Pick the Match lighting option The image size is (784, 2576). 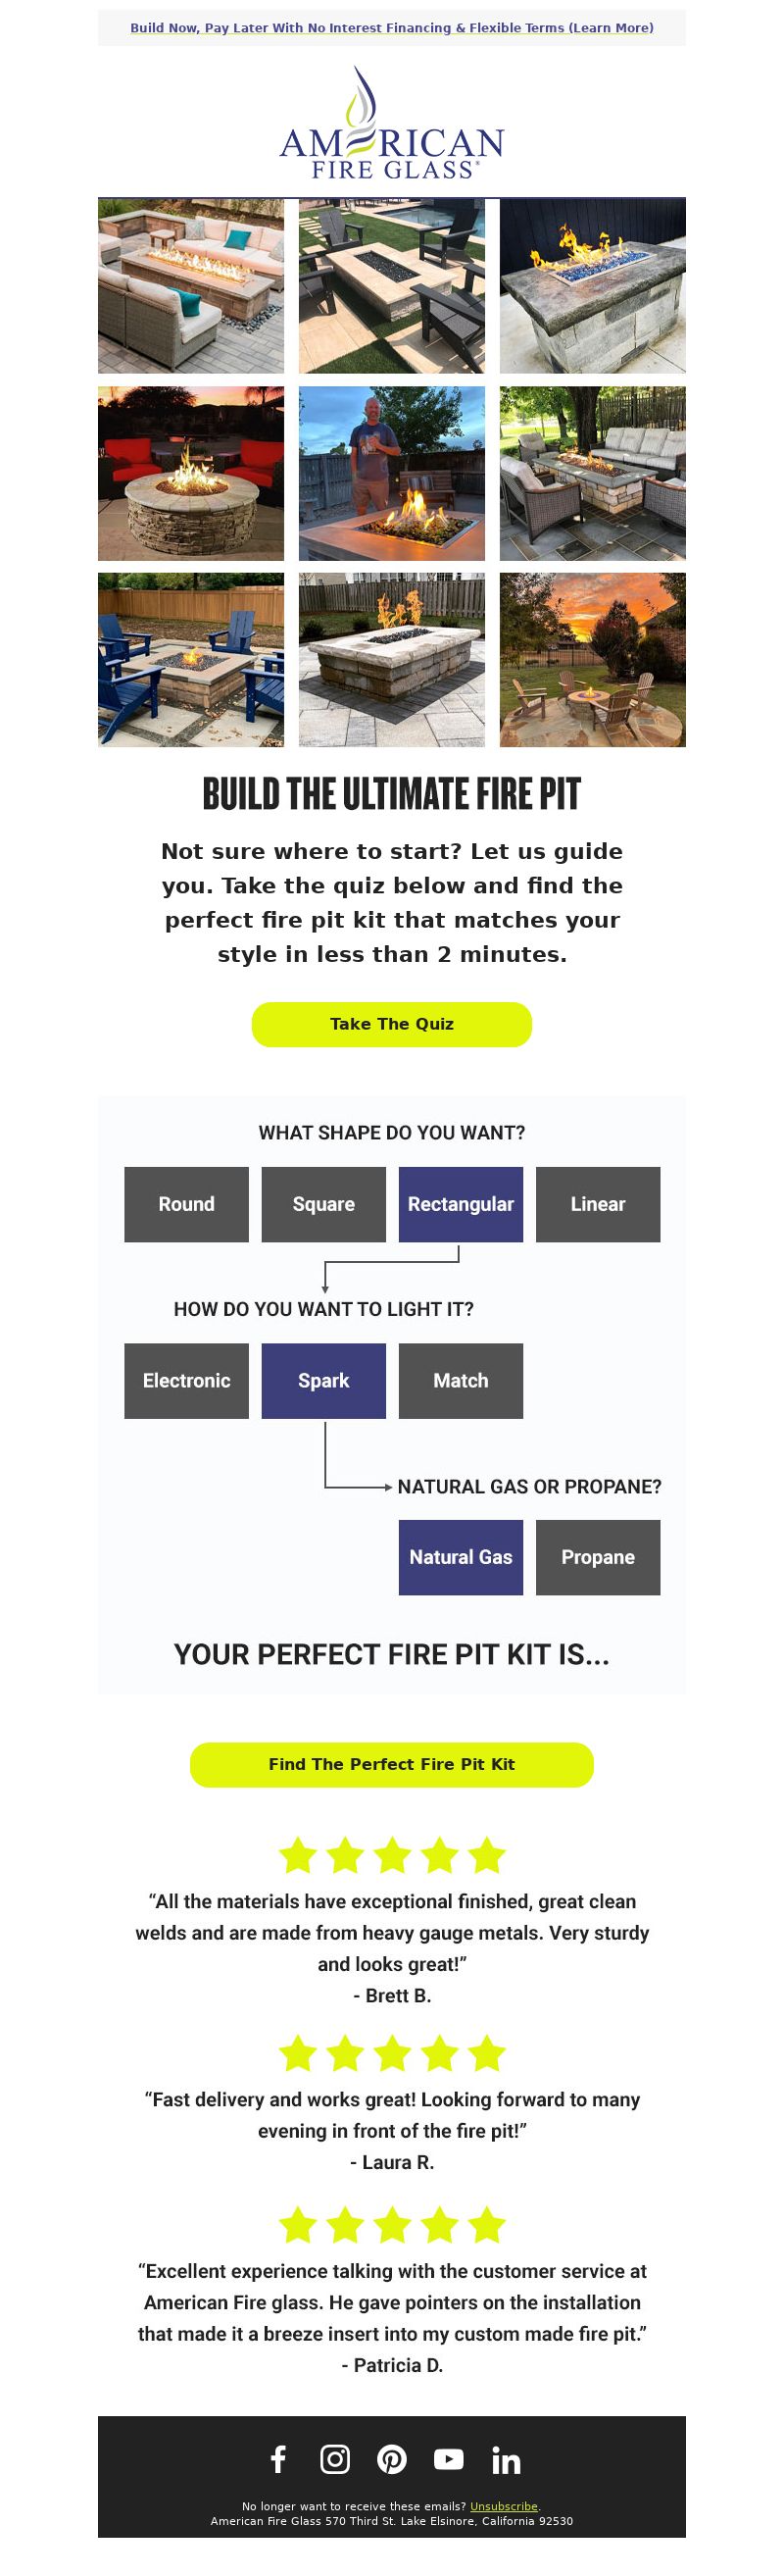point(461,1381)
